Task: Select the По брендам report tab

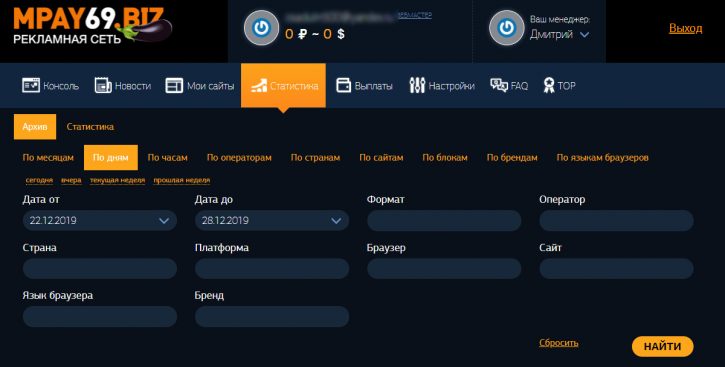Action: point(512,158)
